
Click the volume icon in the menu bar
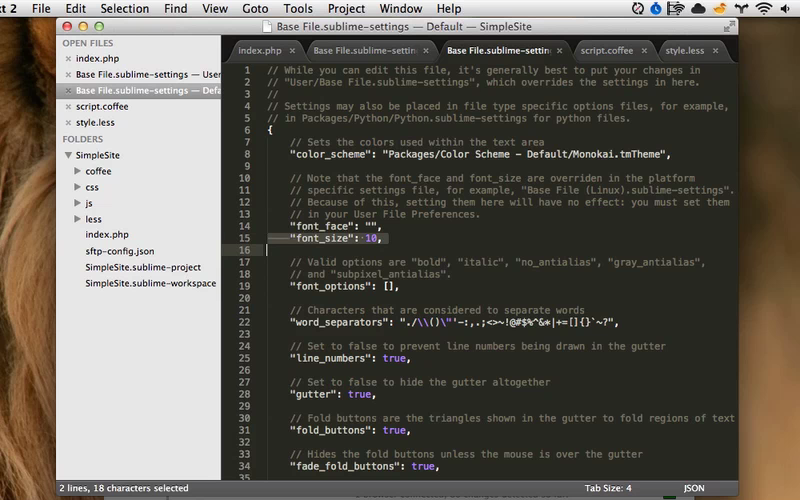[x=785, y=8]
